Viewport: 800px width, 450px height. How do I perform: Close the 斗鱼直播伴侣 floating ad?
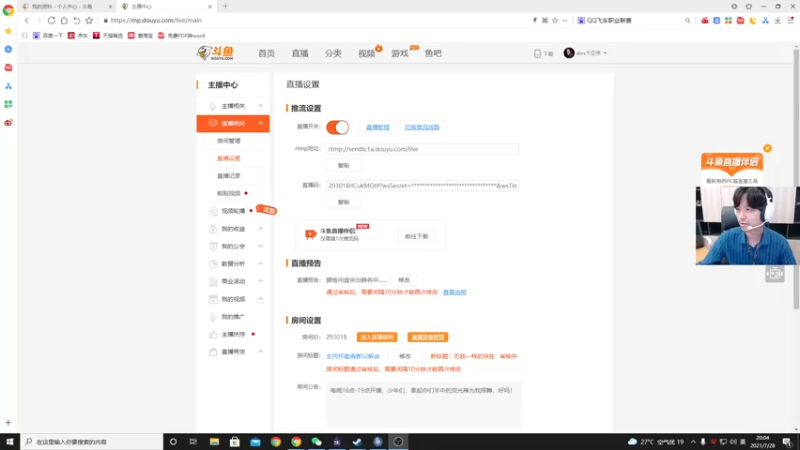coord(767,148)
